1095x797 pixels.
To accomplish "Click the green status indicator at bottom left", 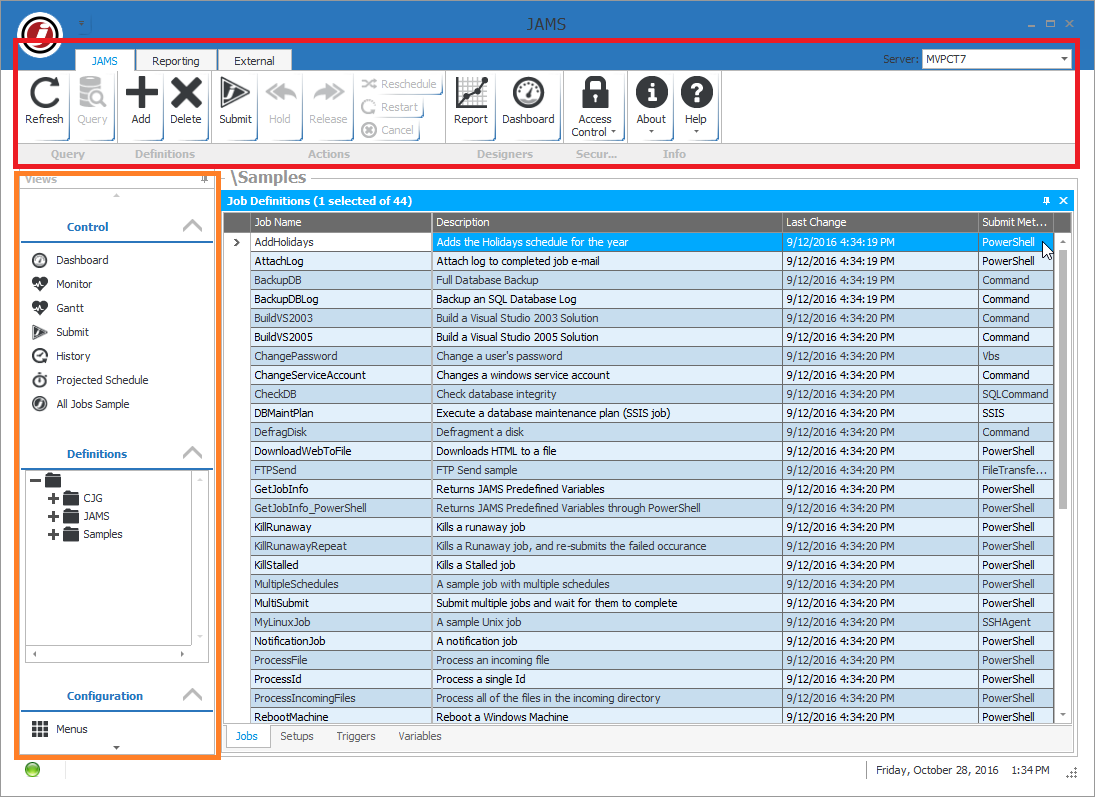I will pyautogui.click(x=31, y=769).
